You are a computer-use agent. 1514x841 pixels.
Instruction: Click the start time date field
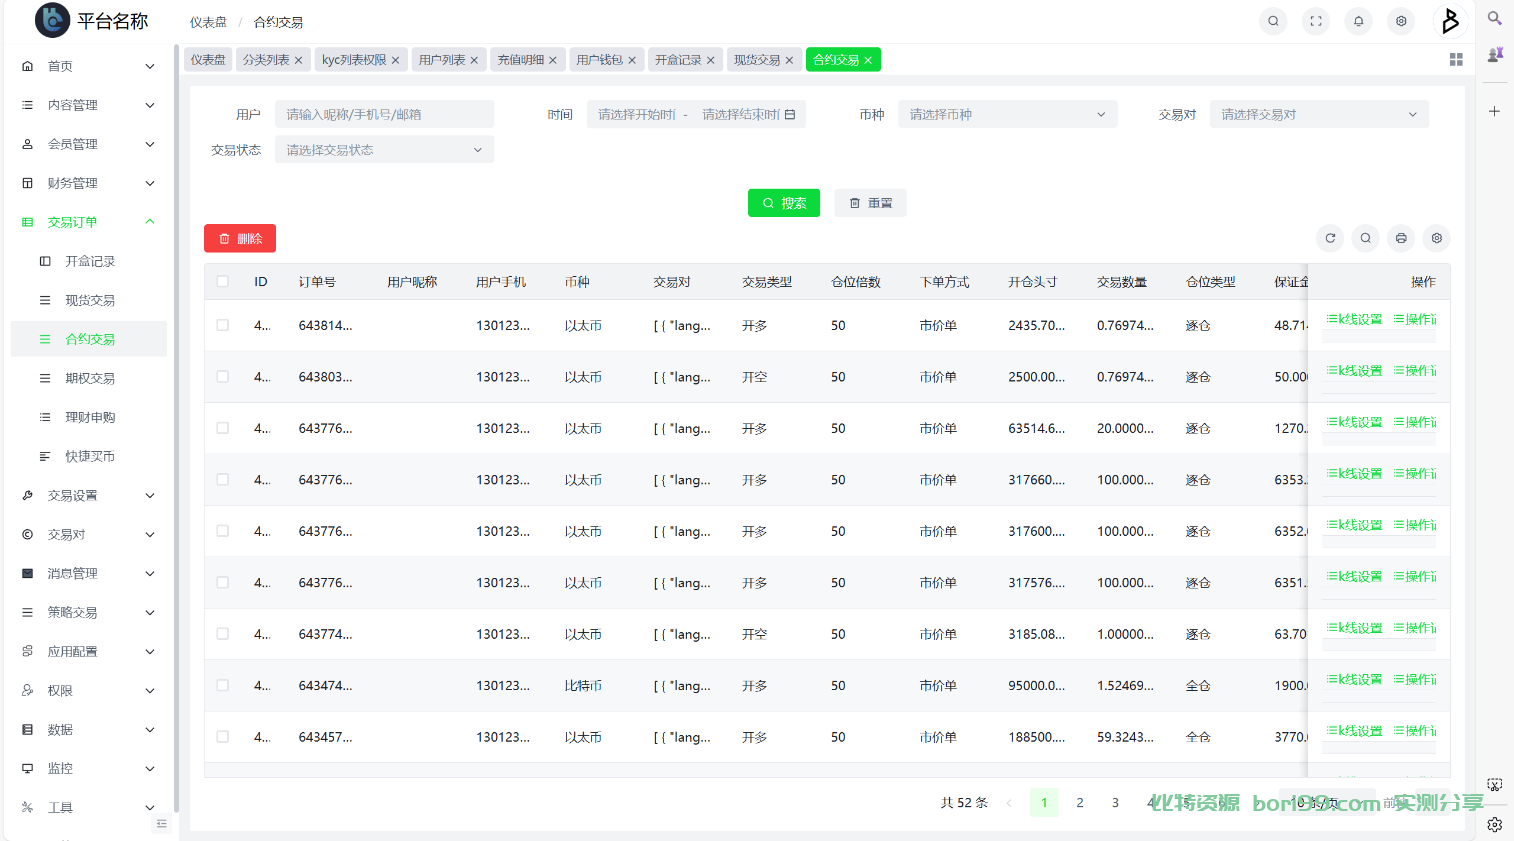[637, 114]
